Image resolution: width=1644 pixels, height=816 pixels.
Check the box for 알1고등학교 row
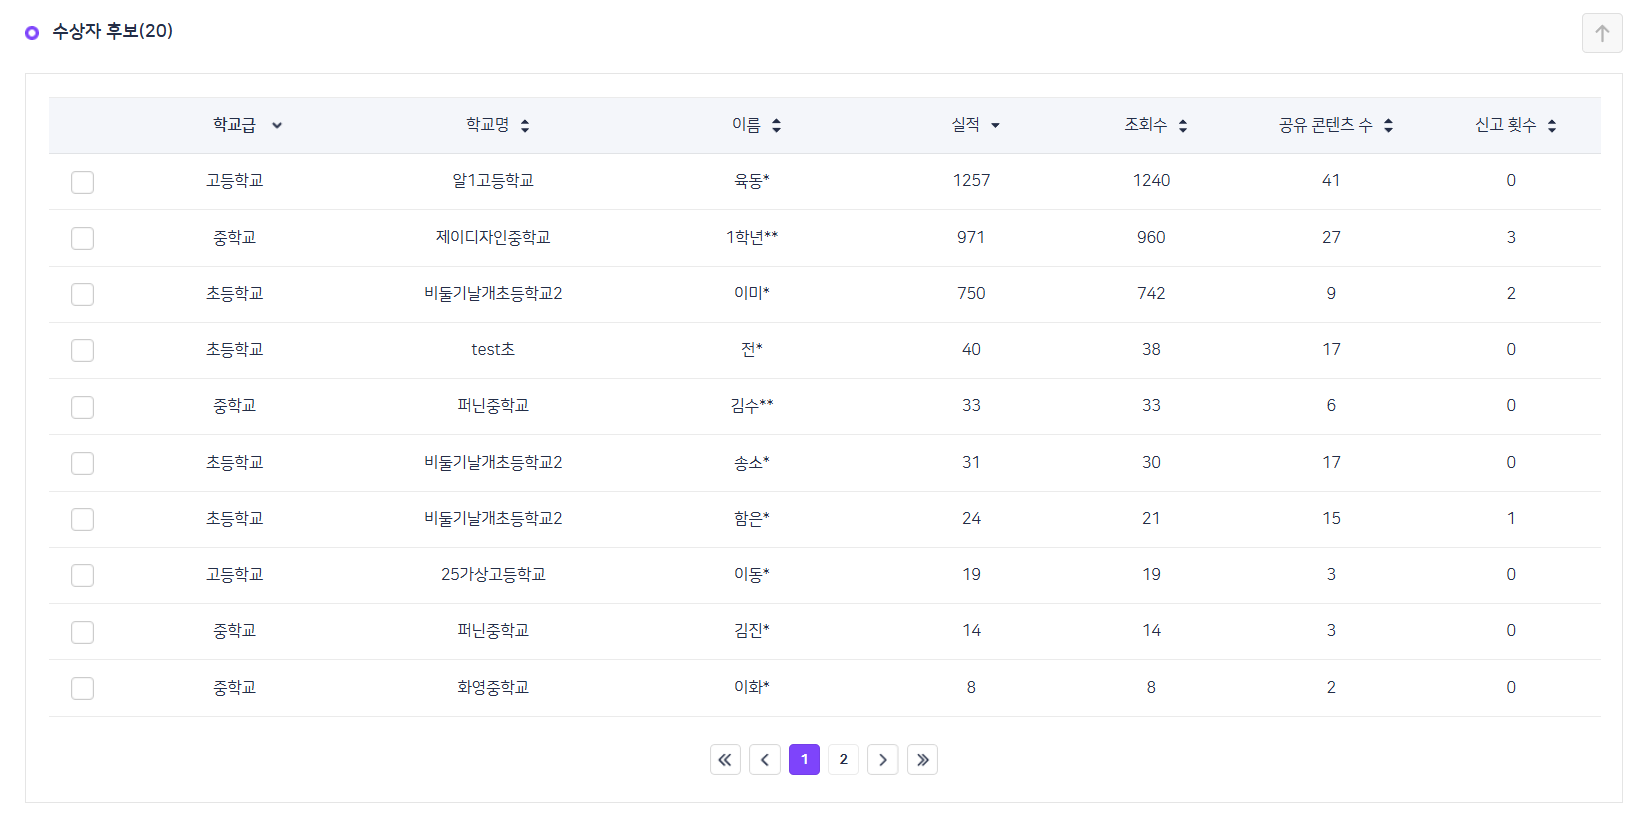tap(82, 182)
